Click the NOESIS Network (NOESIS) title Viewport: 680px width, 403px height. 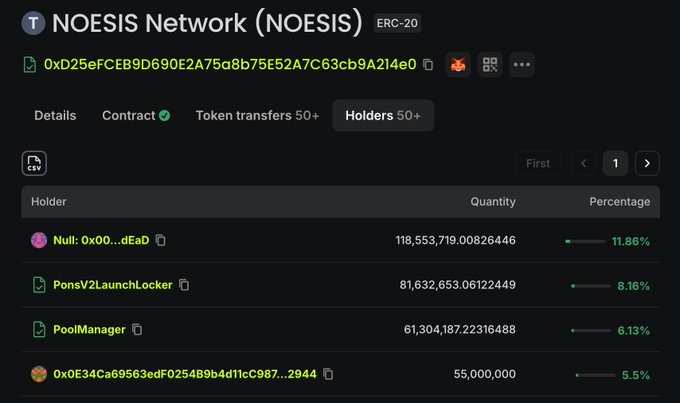(x=207, y=23)
